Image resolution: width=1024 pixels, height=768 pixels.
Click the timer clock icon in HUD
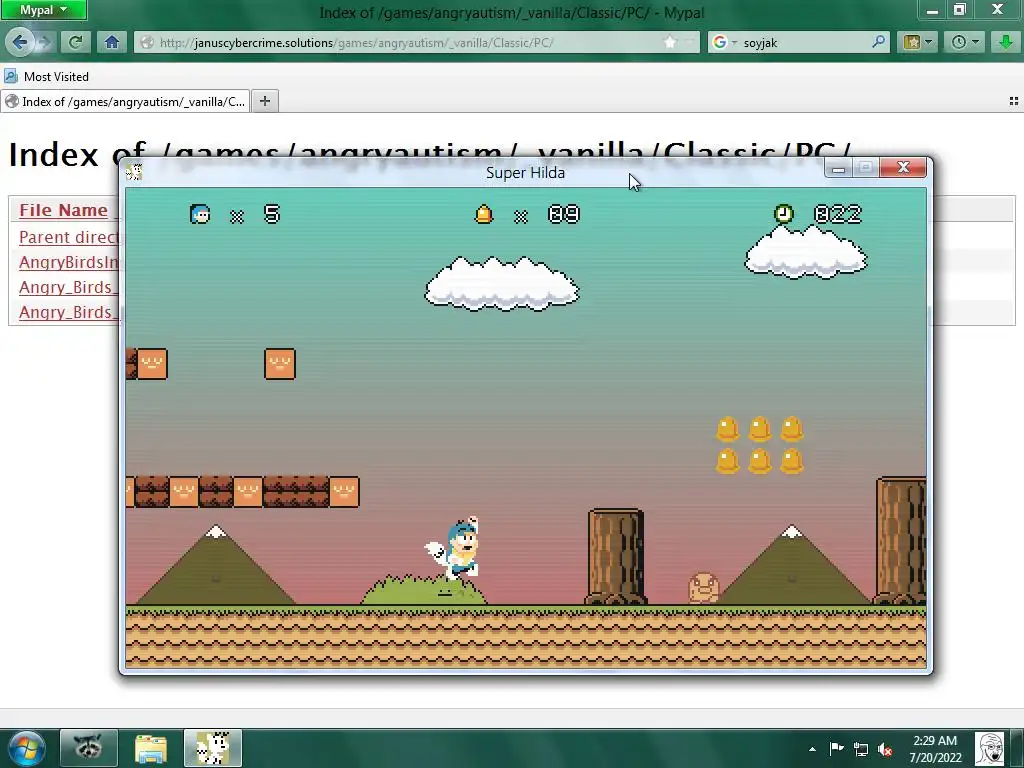click(x=783, y=214)
